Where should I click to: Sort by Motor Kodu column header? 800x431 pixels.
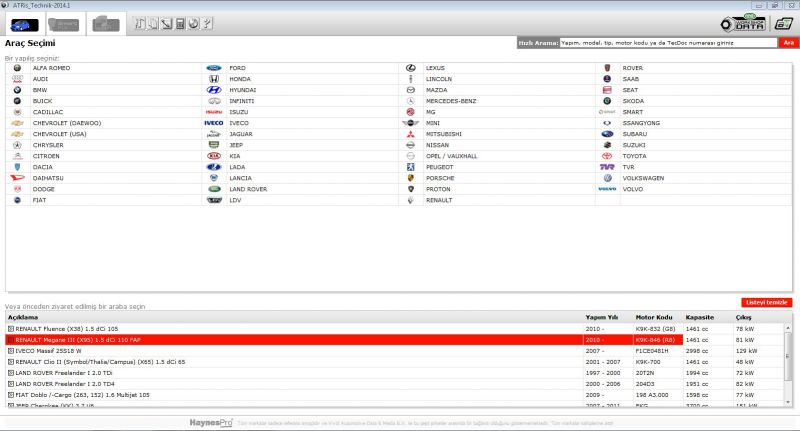pos(654,317)
